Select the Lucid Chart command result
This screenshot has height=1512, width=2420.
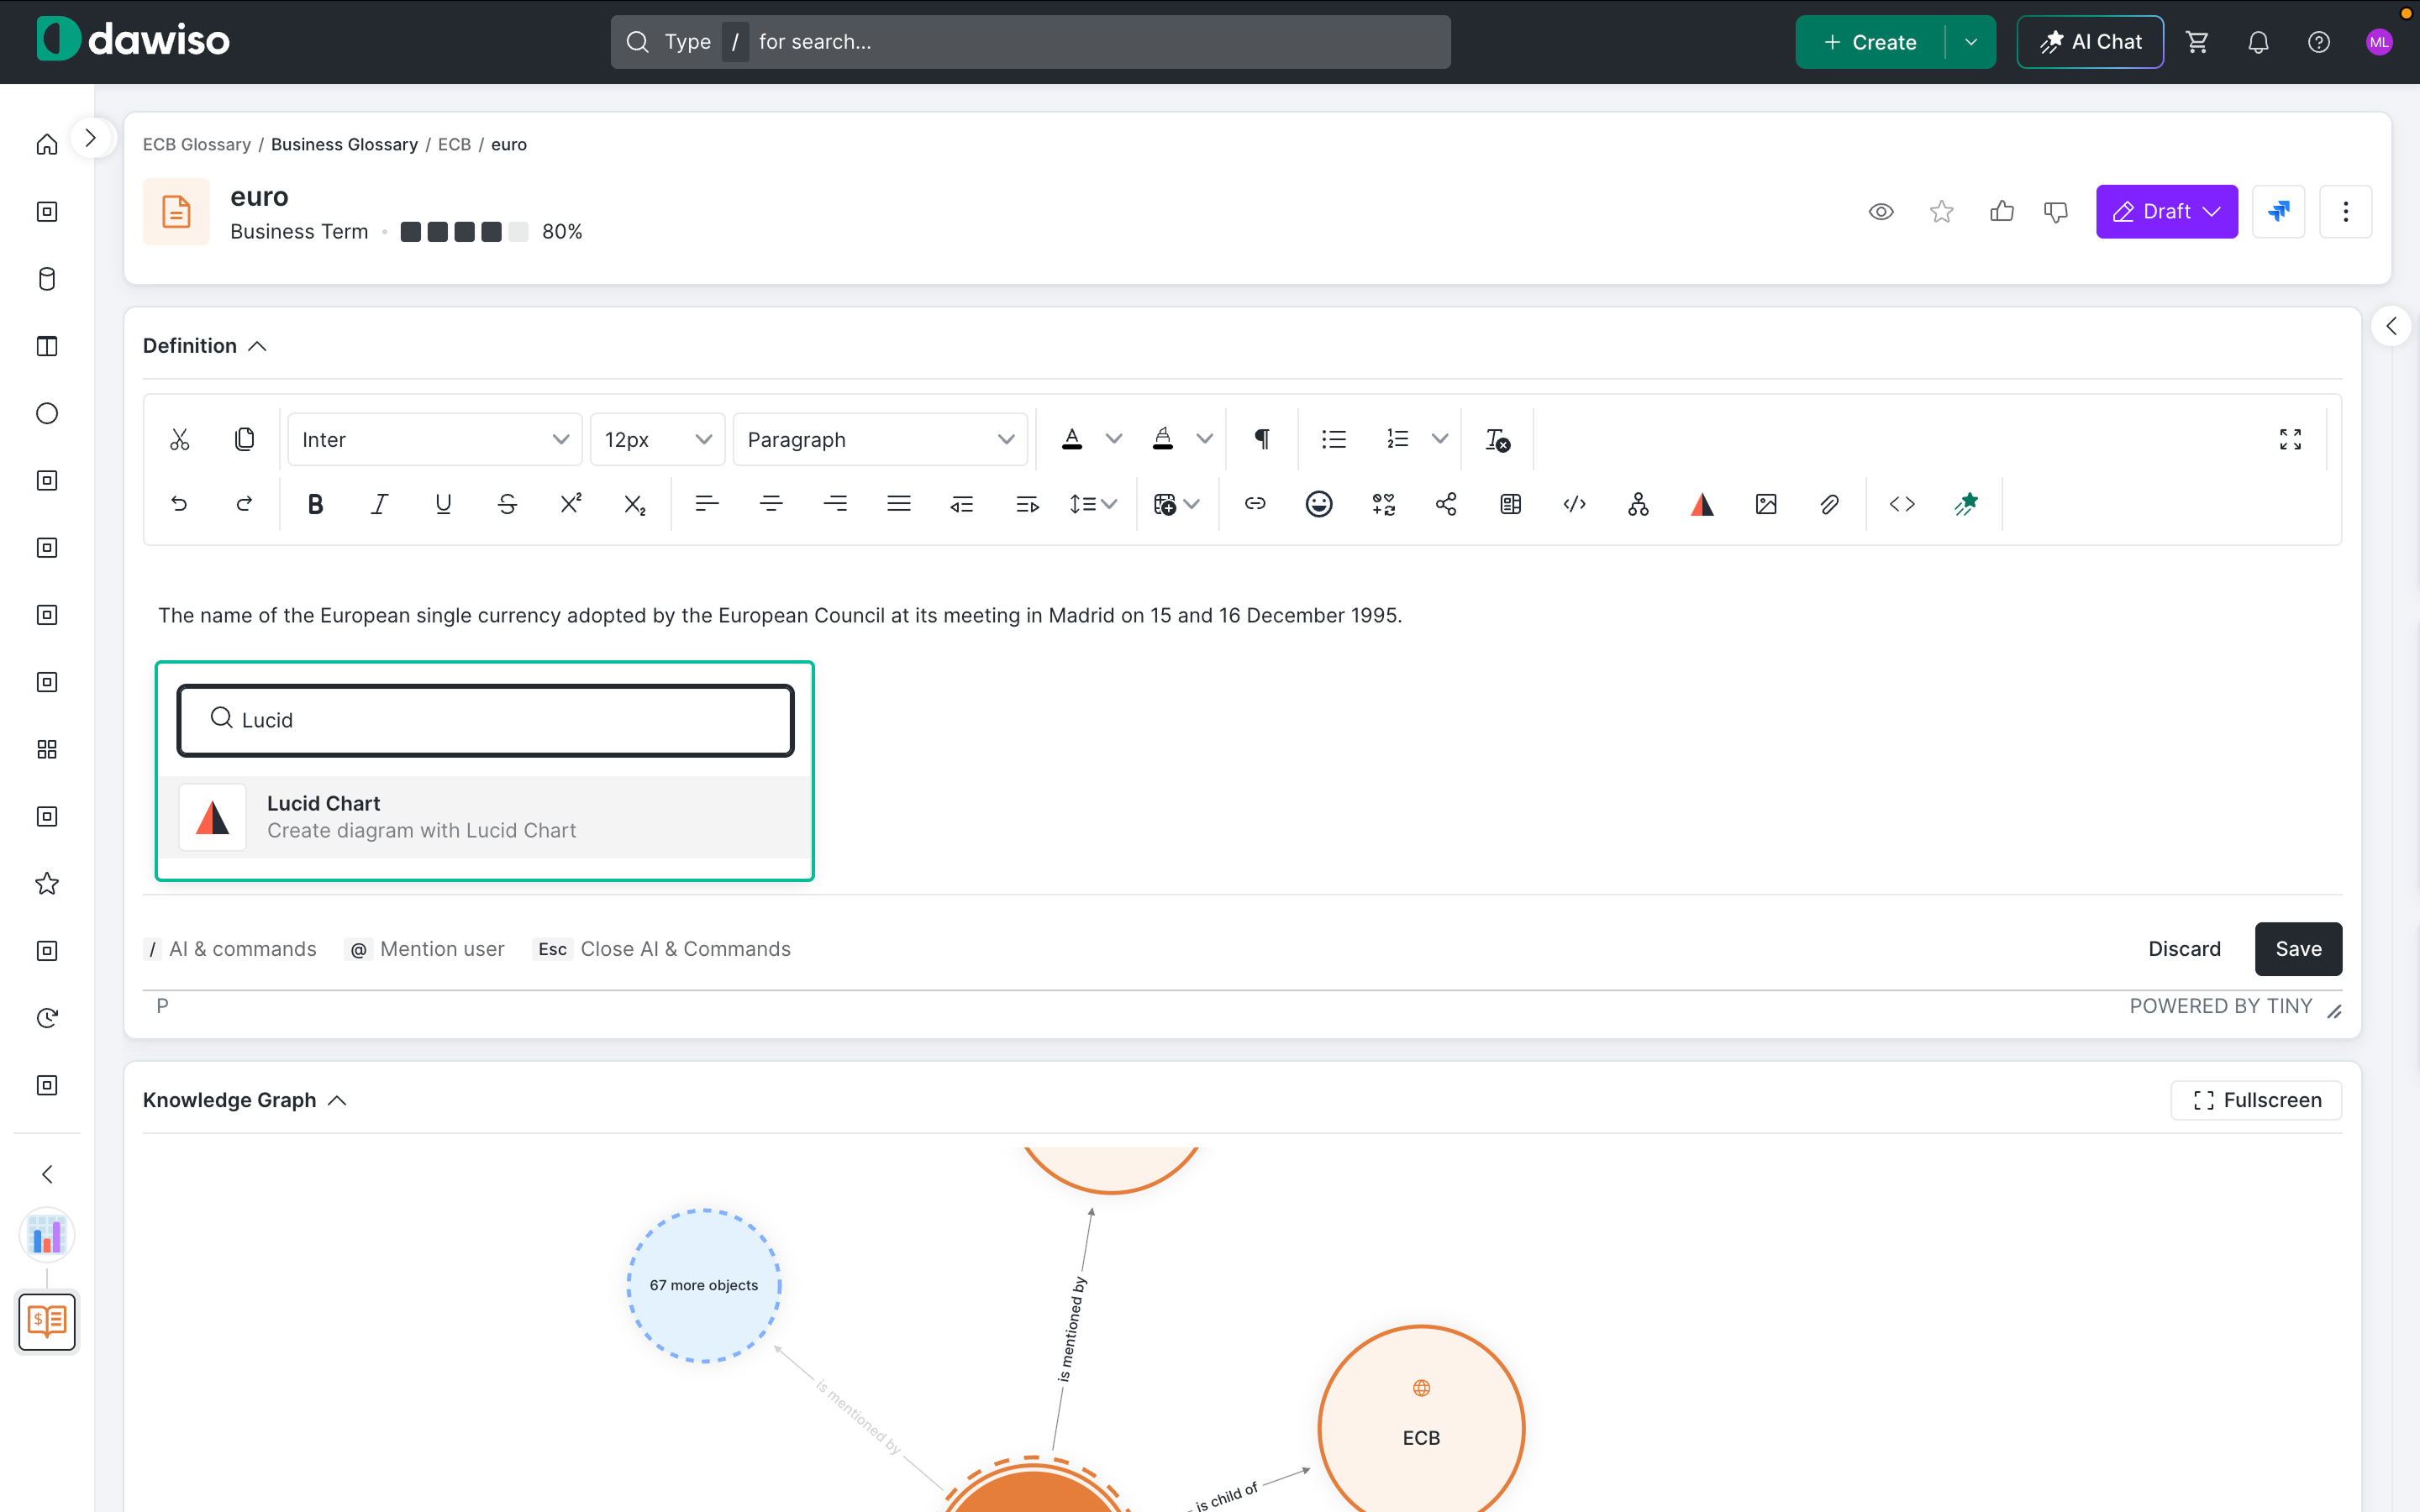coord(485,817)
